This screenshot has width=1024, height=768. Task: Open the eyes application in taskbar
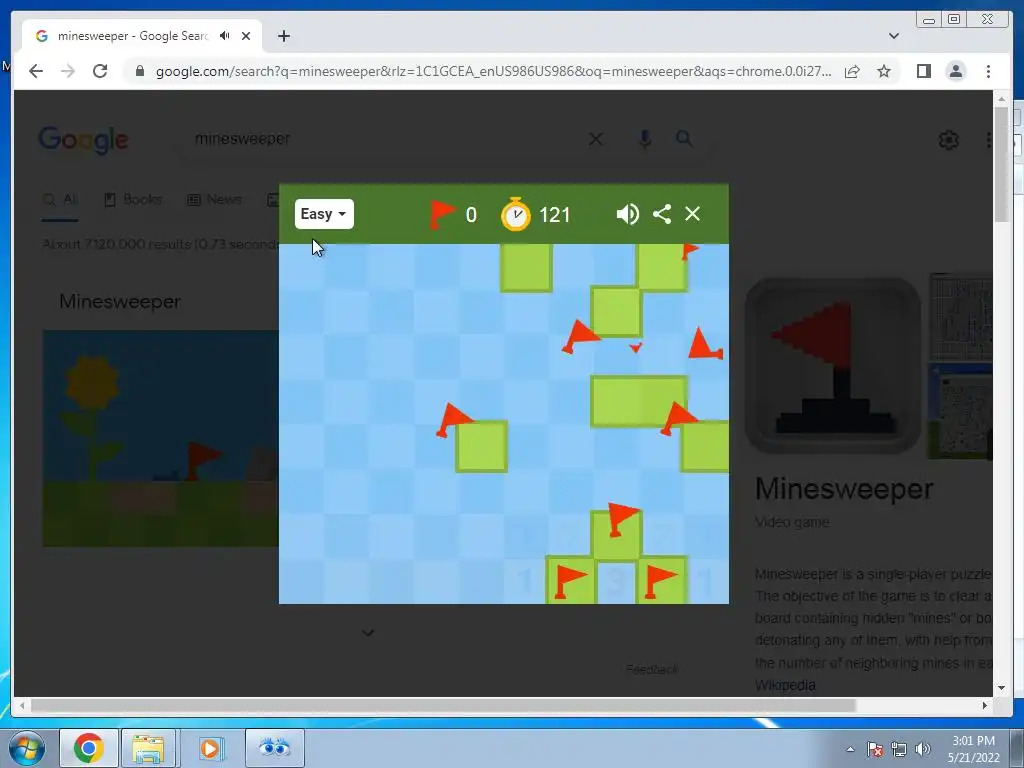click(274, 747)
